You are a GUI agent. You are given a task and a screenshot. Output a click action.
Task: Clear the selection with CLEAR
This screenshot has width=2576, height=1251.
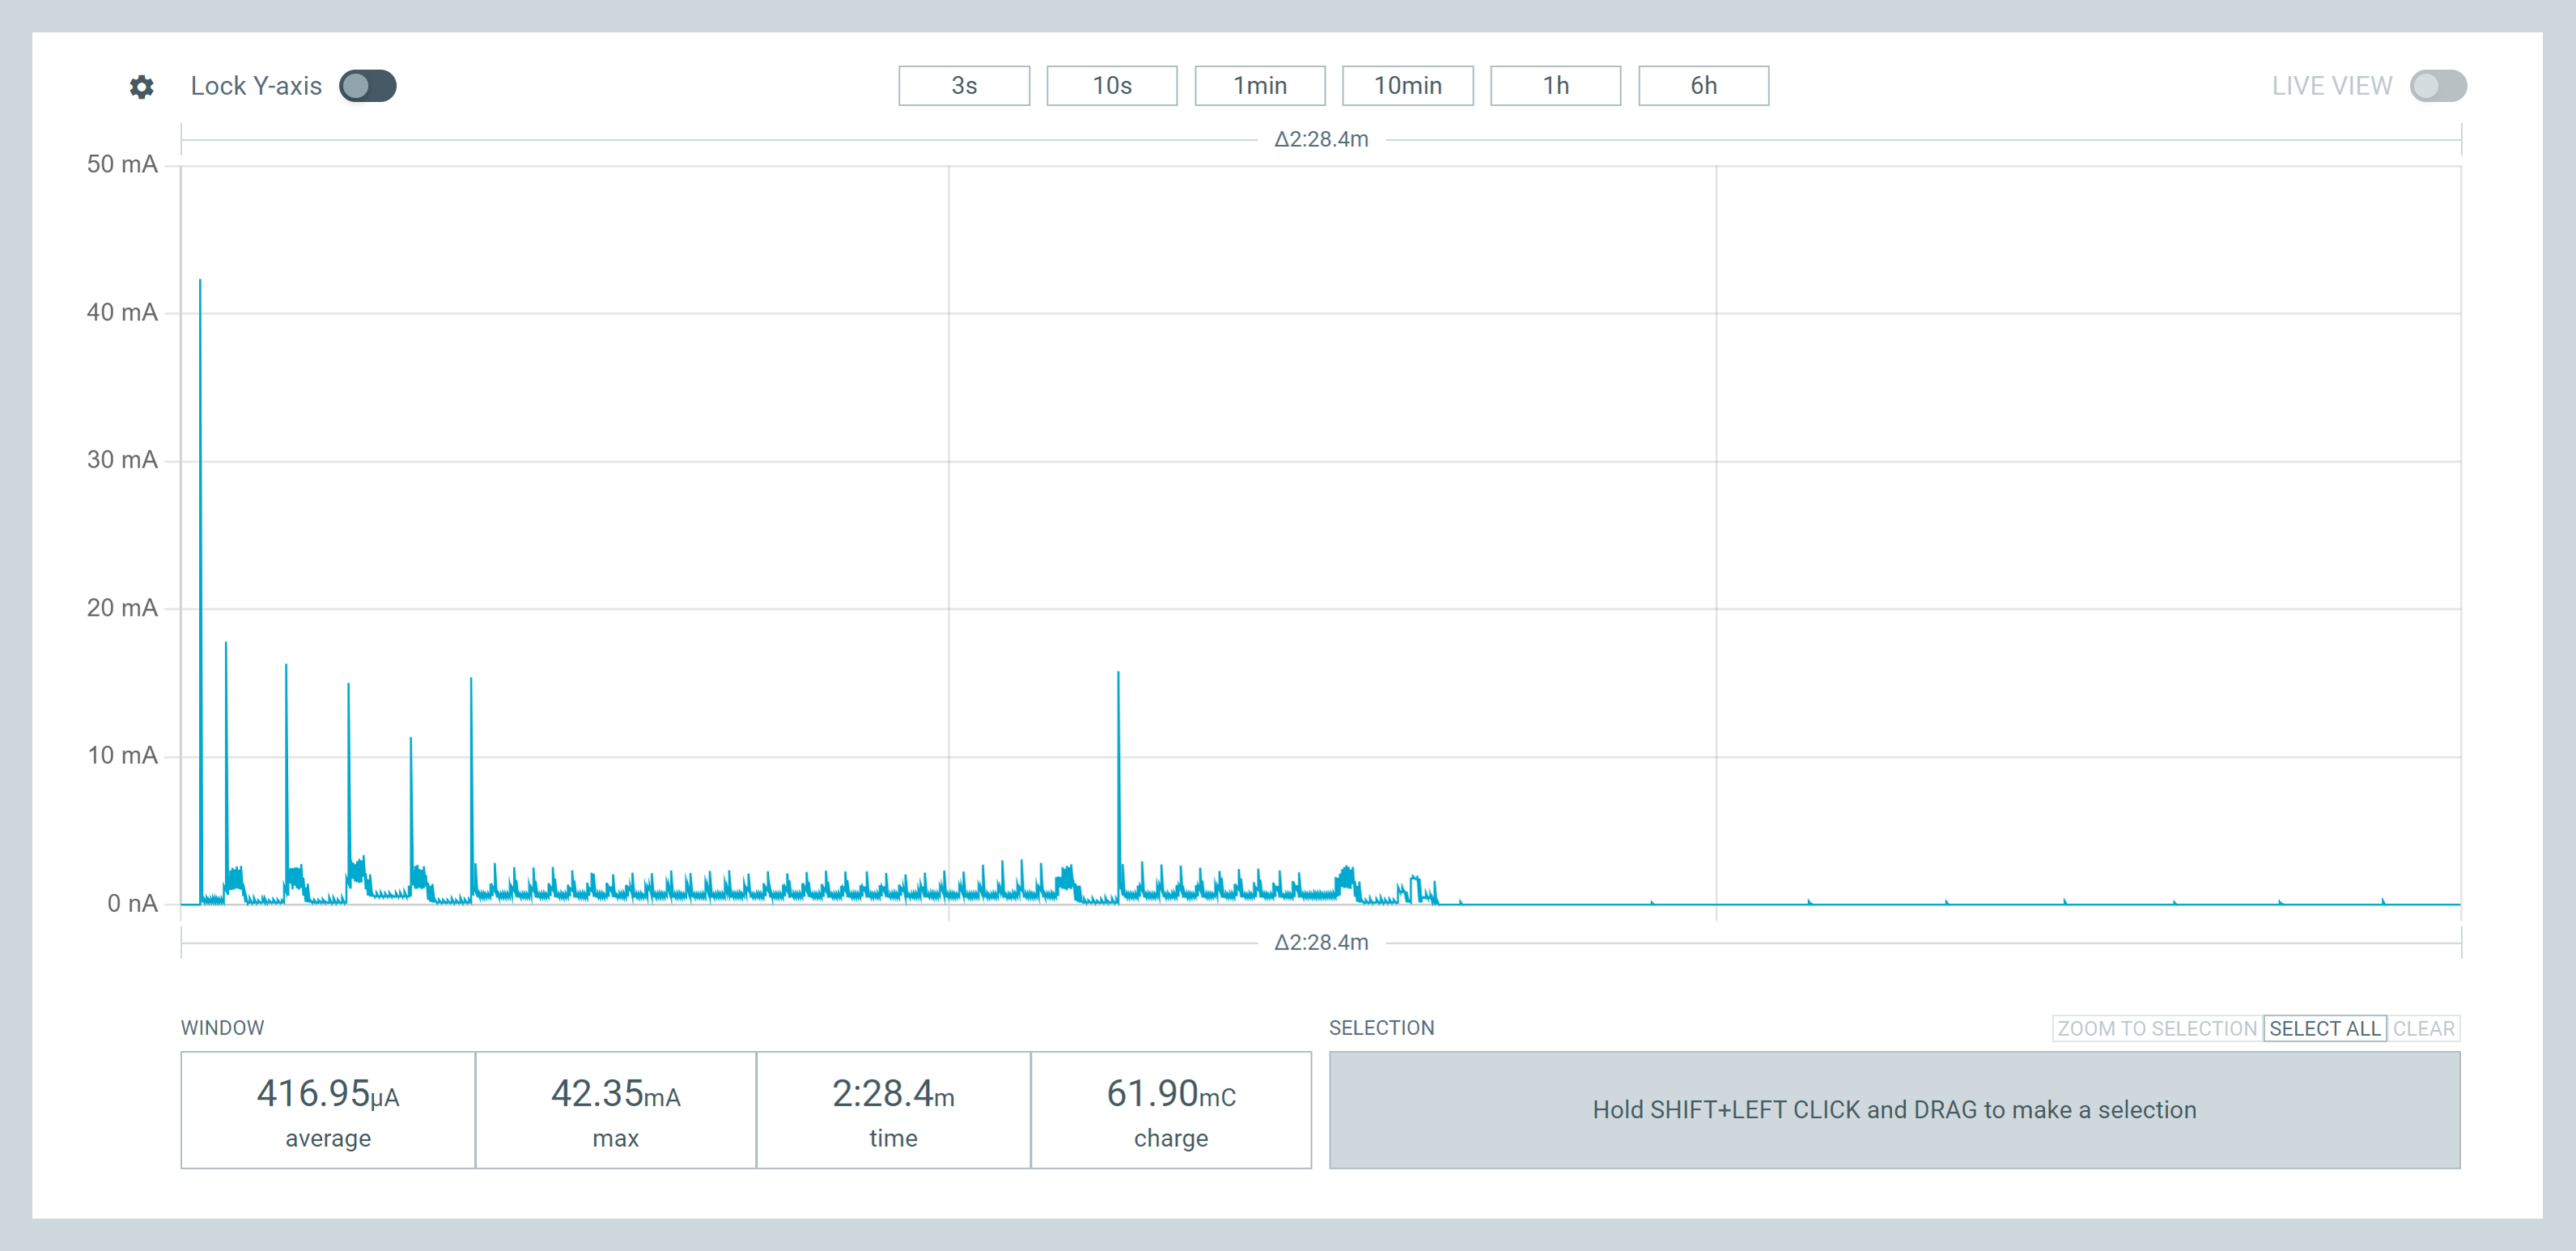[2424, 1028]
